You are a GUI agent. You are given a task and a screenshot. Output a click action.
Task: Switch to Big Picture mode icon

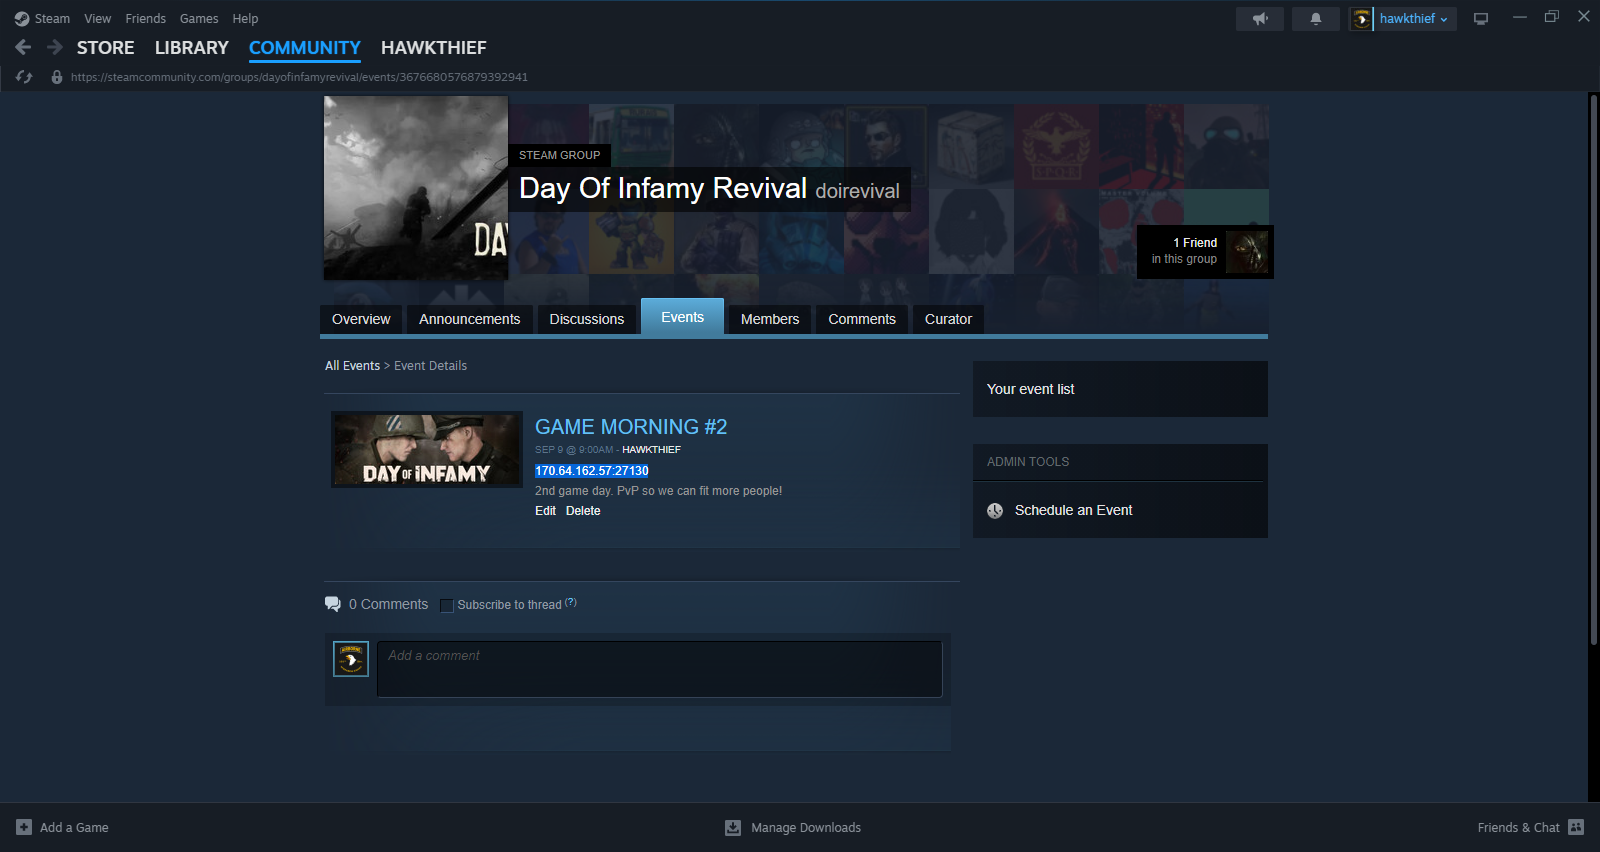click(x=1481, y=19)
